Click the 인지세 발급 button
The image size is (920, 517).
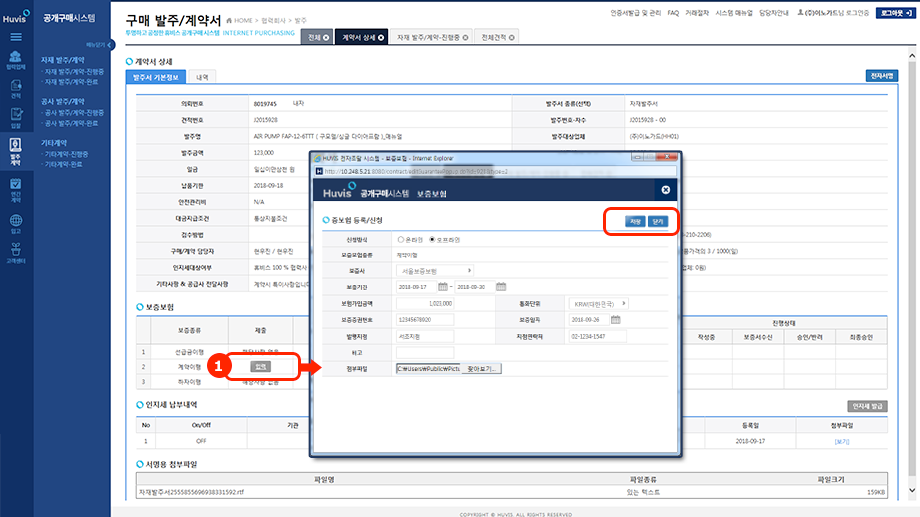[x=867, y=406]
